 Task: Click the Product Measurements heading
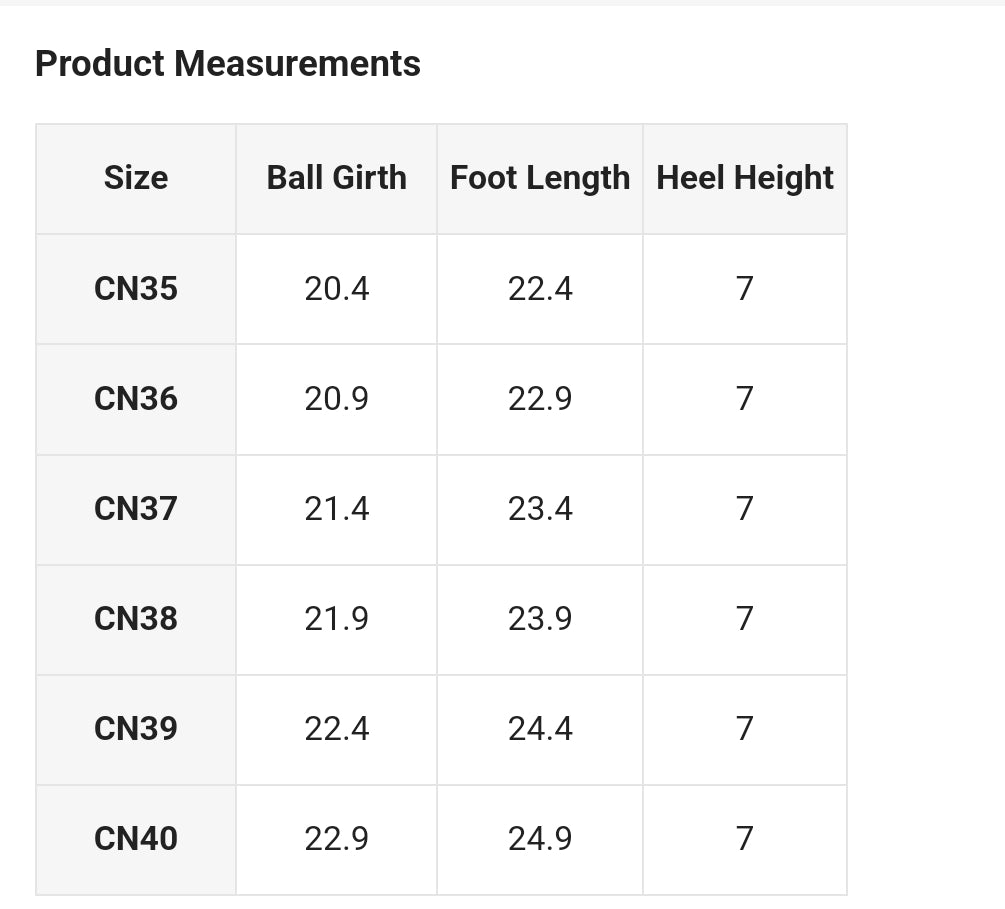[x=228, y=64]
